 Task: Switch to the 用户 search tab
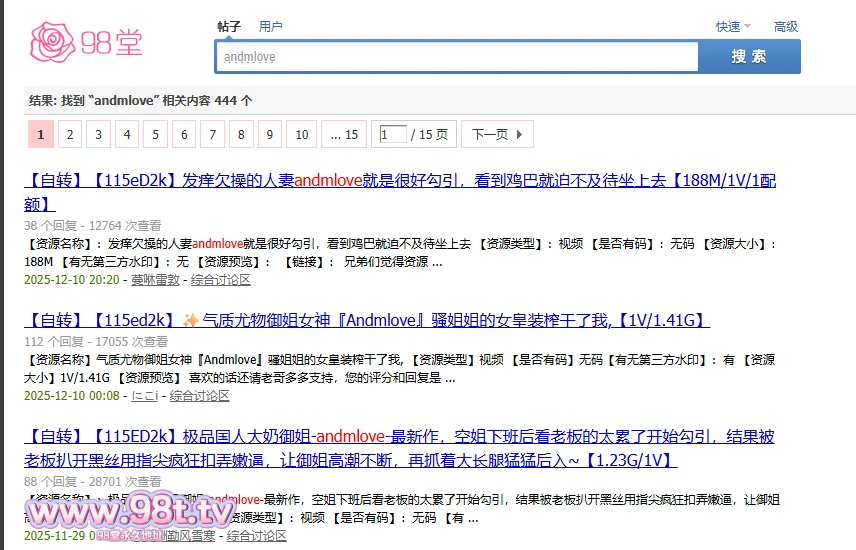click(270, 27)
